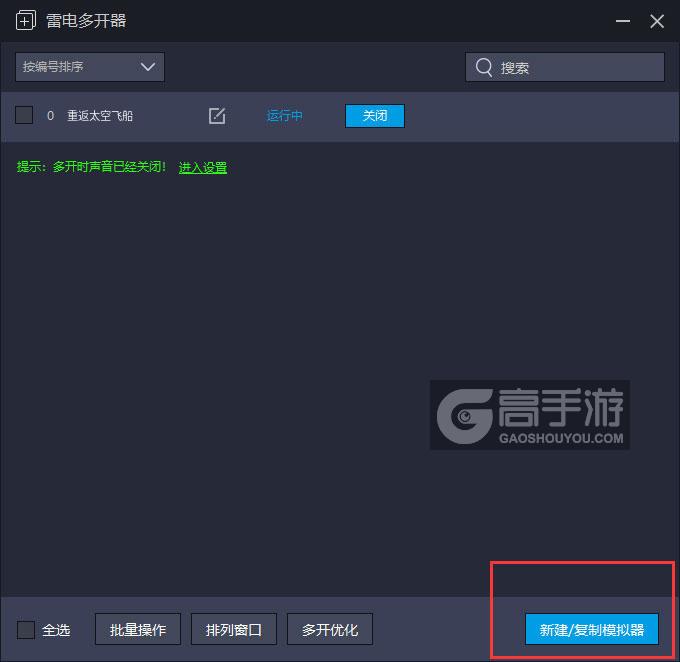Click the edit icon for 重返太空飞船
The width and height of the screenshot is (680, 662).
tap(217, 116)
